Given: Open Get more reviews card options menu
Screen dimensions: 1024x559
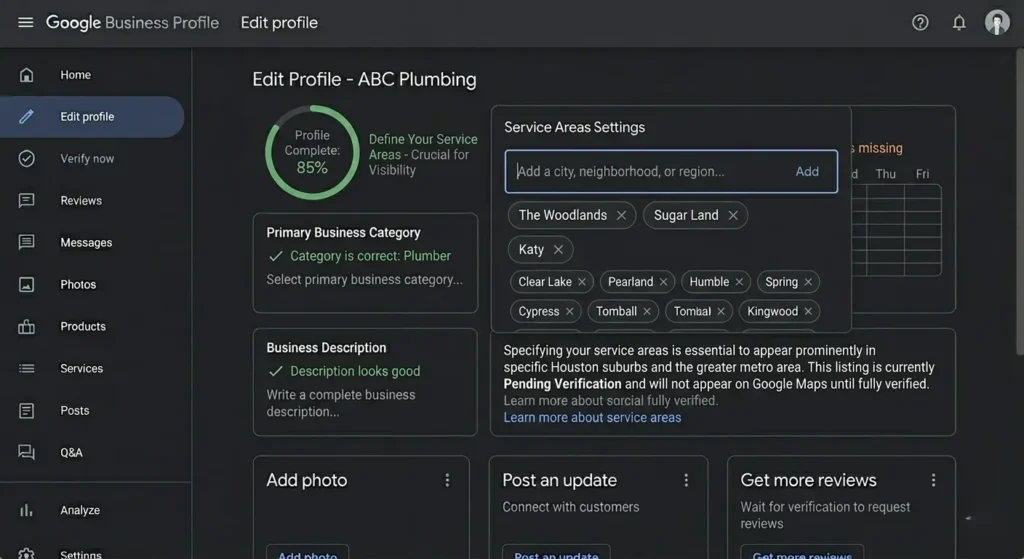Looking at the screenshot, I should click(x=933, y=481).
